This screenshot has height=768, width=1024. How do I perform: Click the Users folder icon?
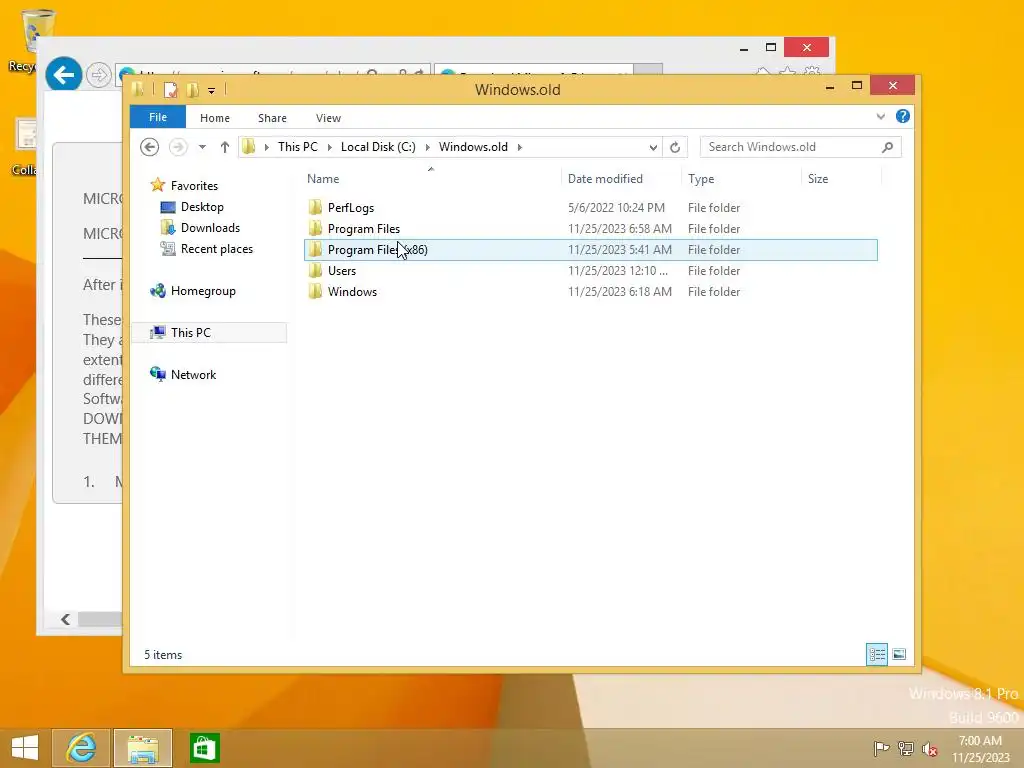[x=315, y=270]
